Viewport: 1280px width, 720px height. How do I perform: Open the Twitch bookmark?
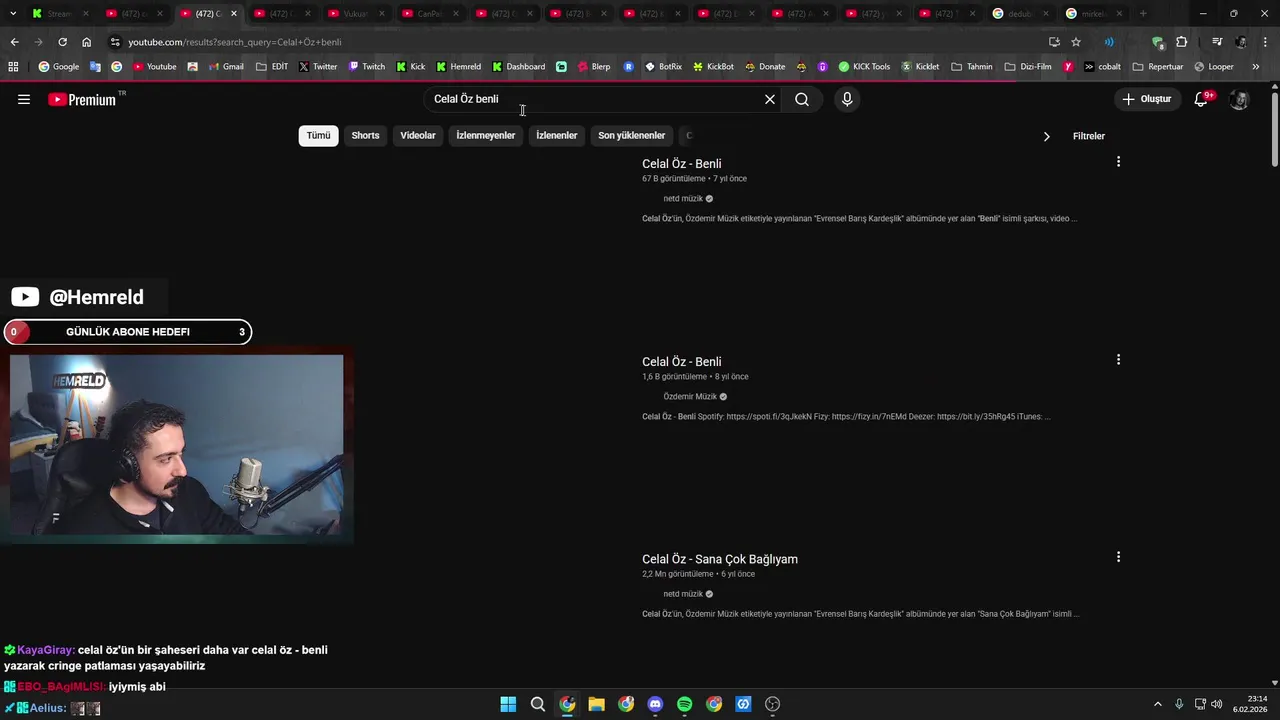[366, 67]
